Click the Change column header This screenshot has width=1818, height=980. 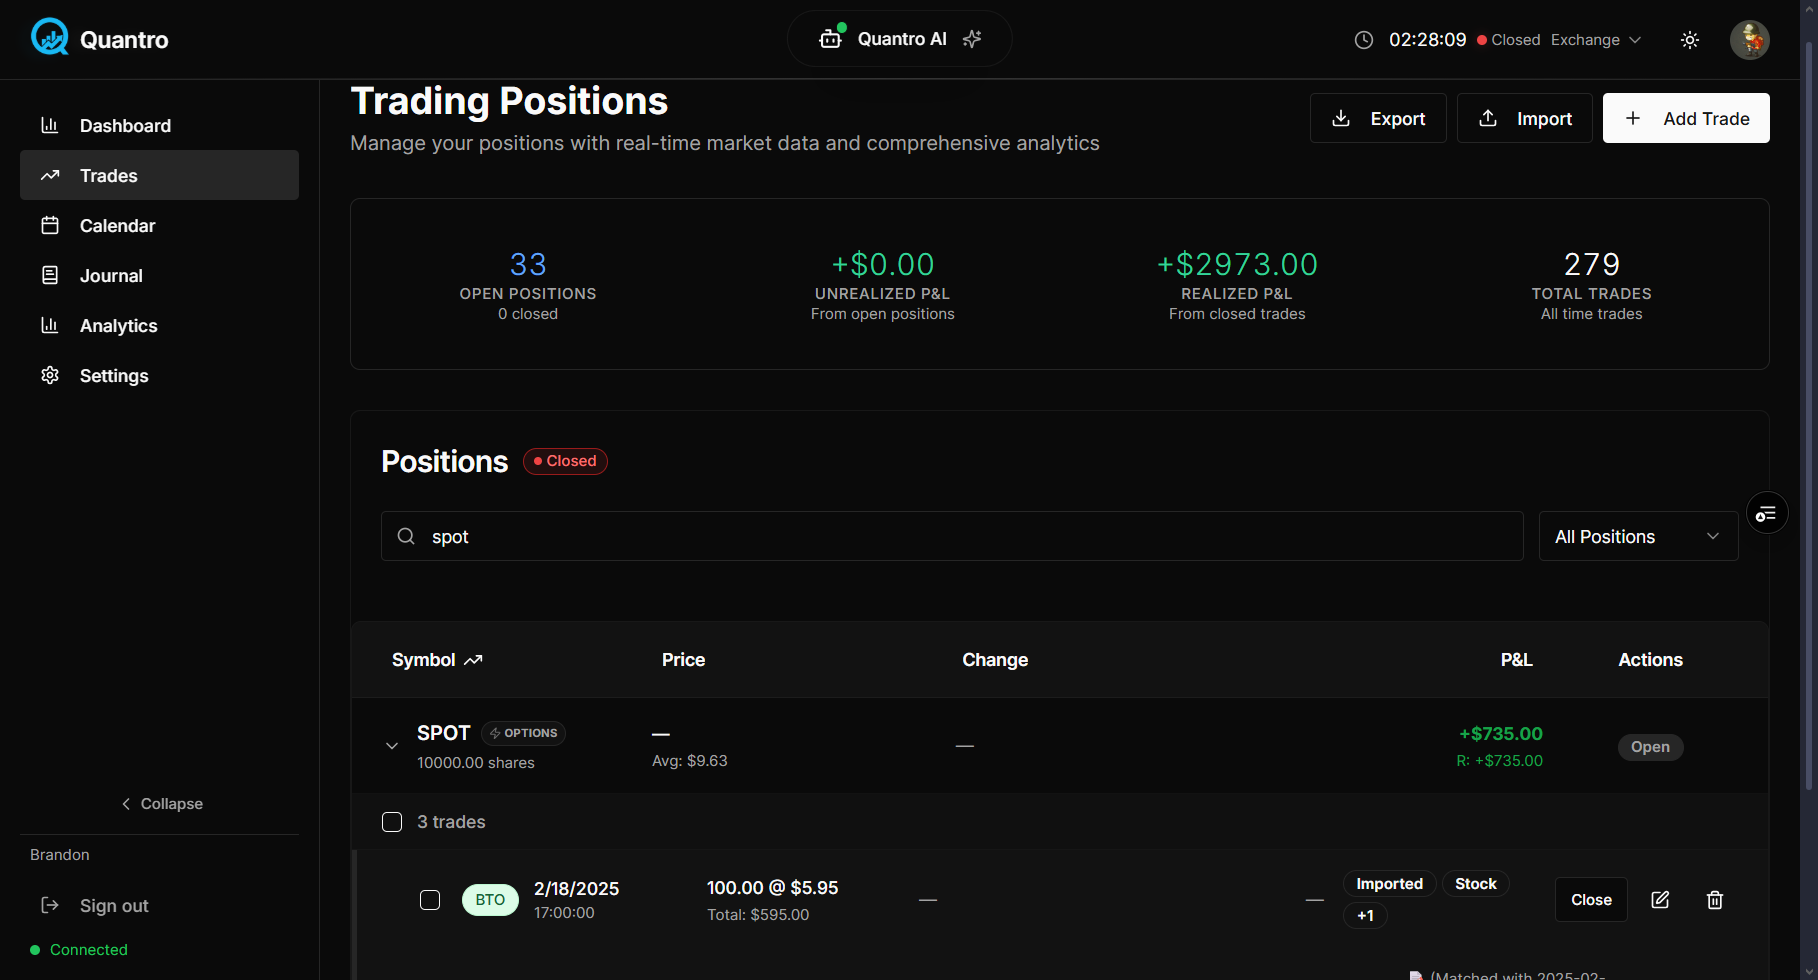click(x=995, y=660)
